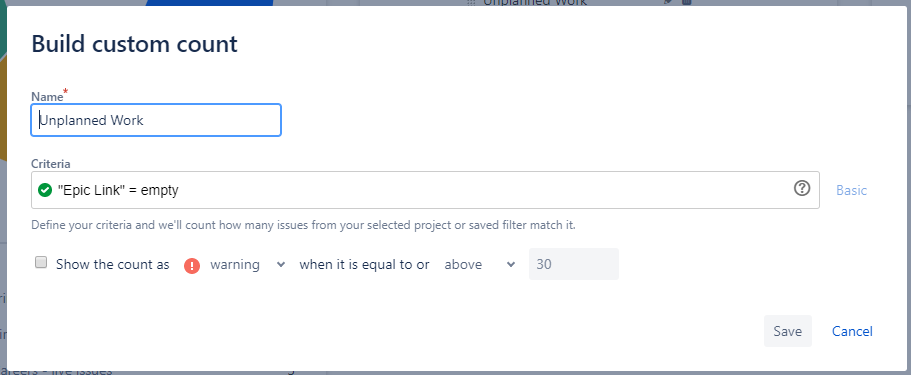This screenshot has width=911, height=375.
Task: Click the drag handle beside Unplanned Work
Action: tap(471, 2)
